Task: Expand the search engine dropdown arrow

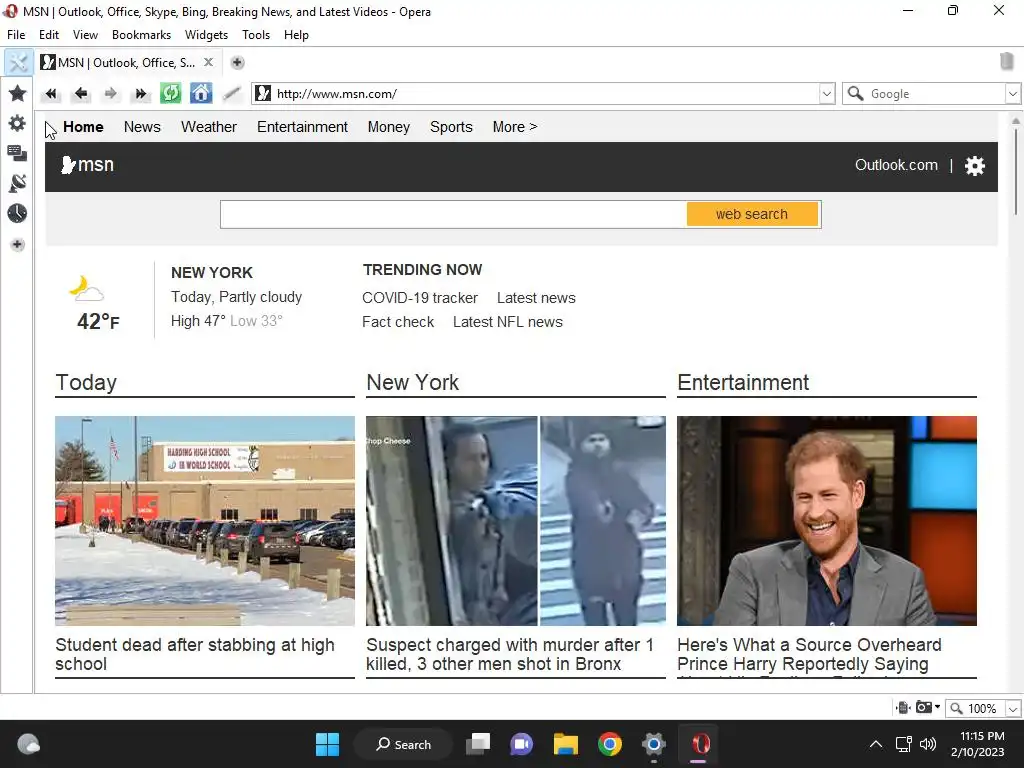Action: pyautogui.click(x=1013, y=93)
